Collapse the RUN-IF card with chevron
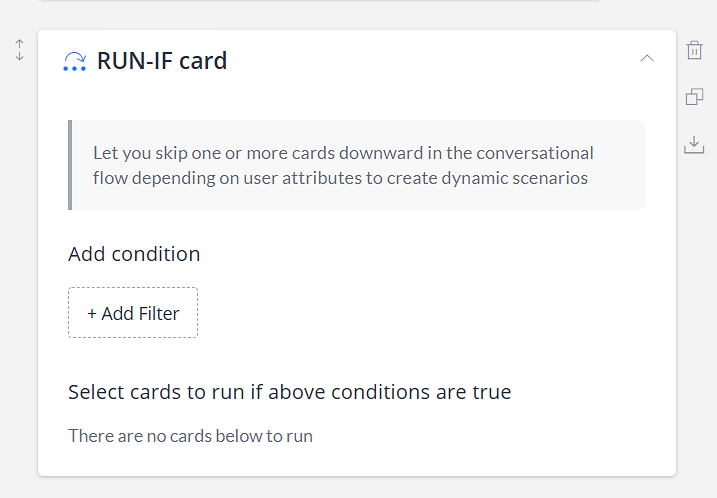The image size is (717, 498). click(647, 58)
